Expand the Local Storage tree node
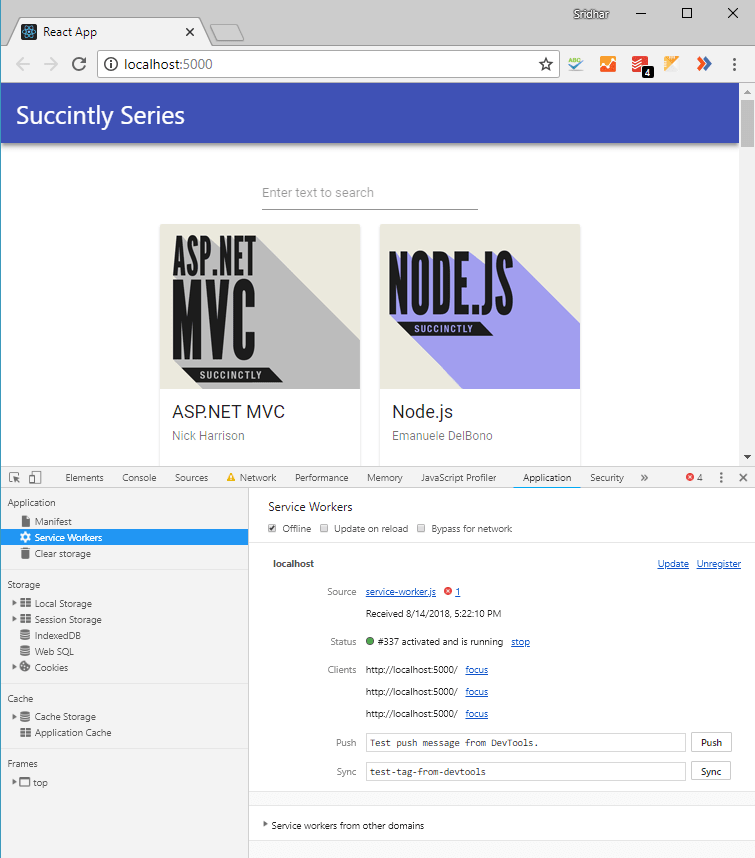 14,602
